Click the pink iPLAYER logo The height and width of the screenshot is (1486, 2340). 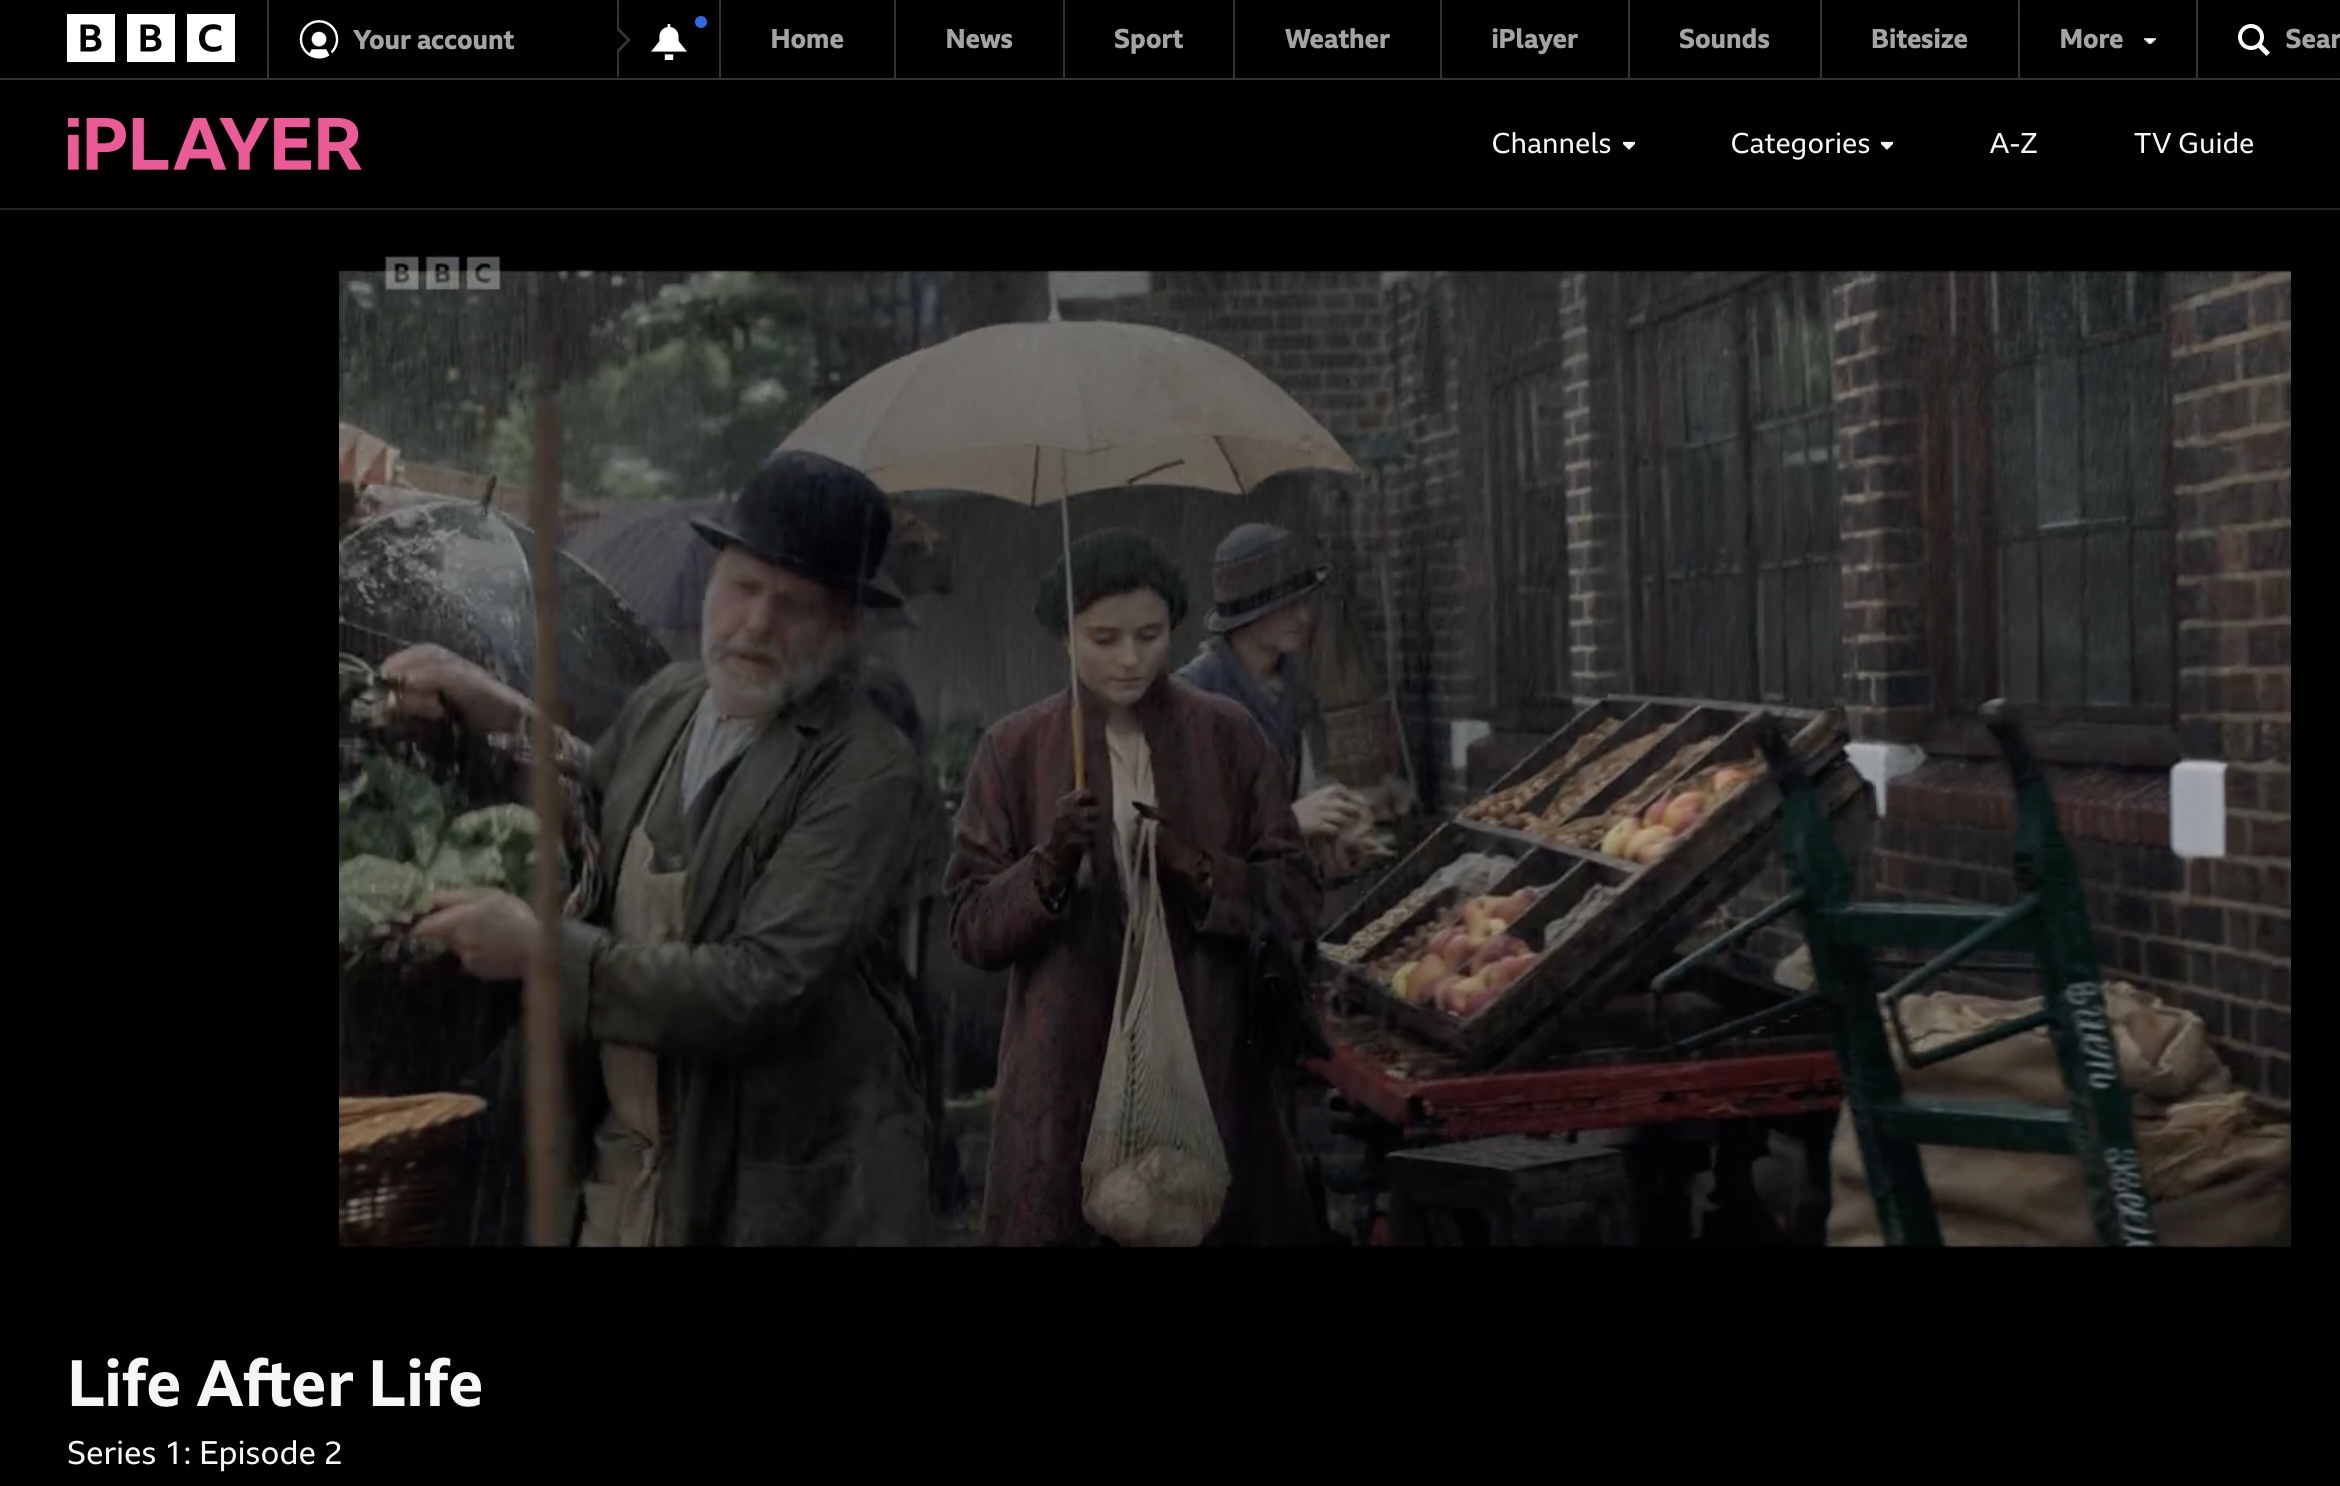tap(214, 145)
